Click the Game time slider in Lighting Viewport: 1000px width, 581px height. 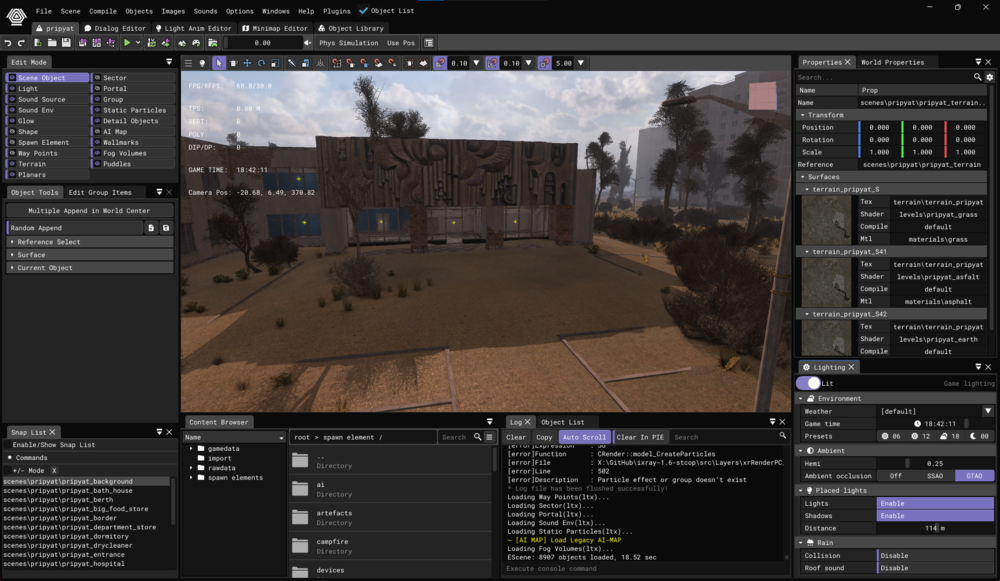click(935, 423)
